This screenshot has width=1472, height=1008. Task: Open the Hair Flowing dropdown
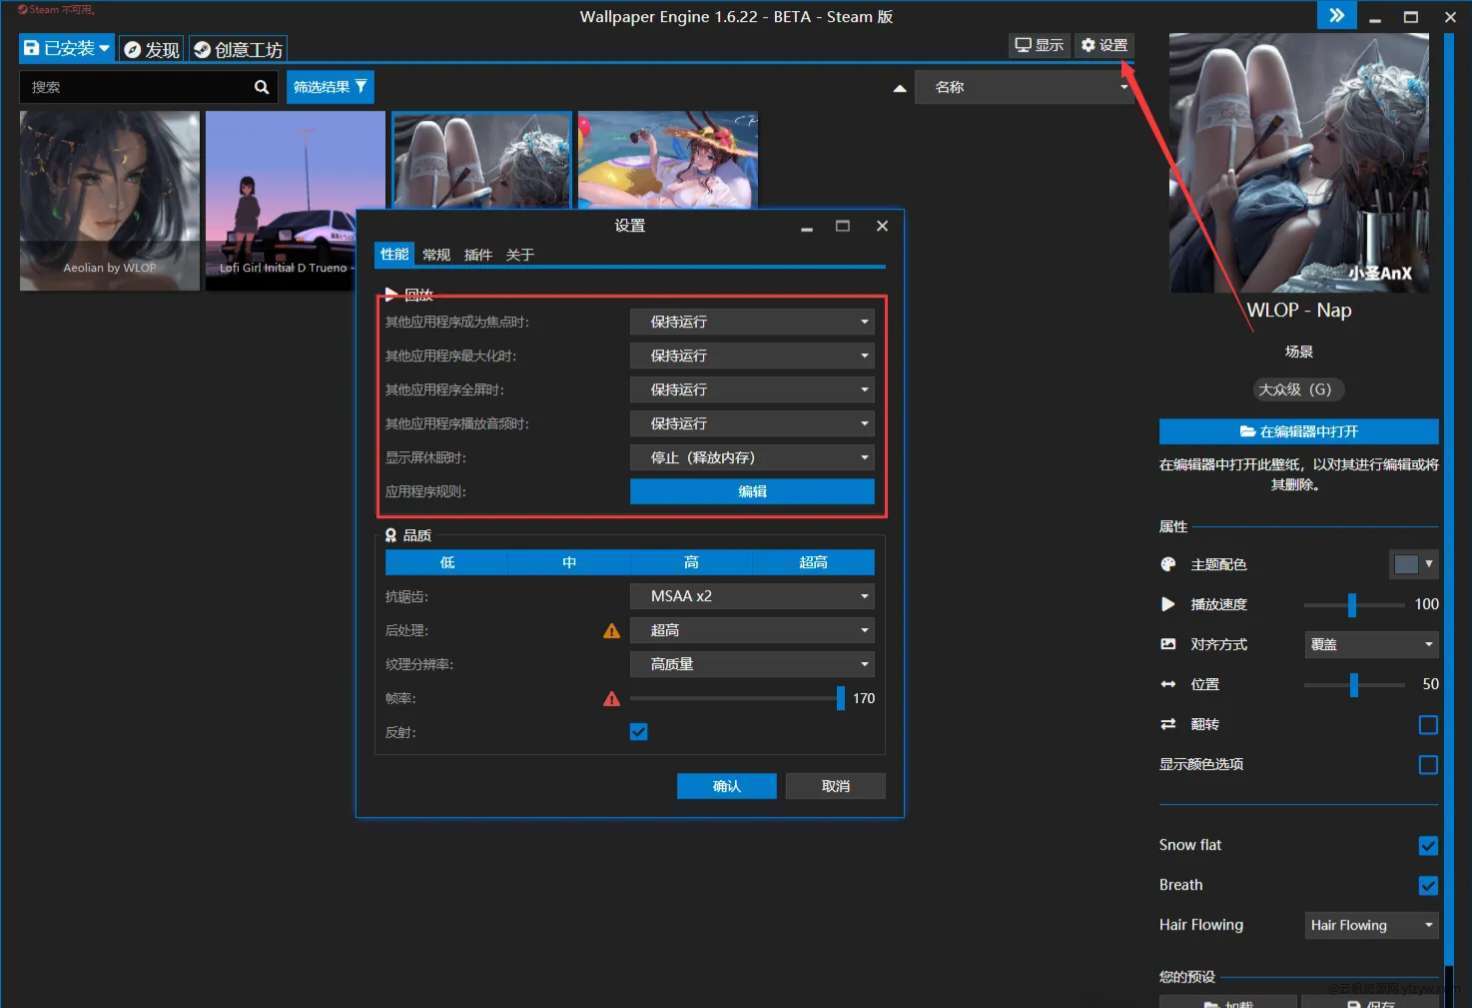coord(1372,925)
